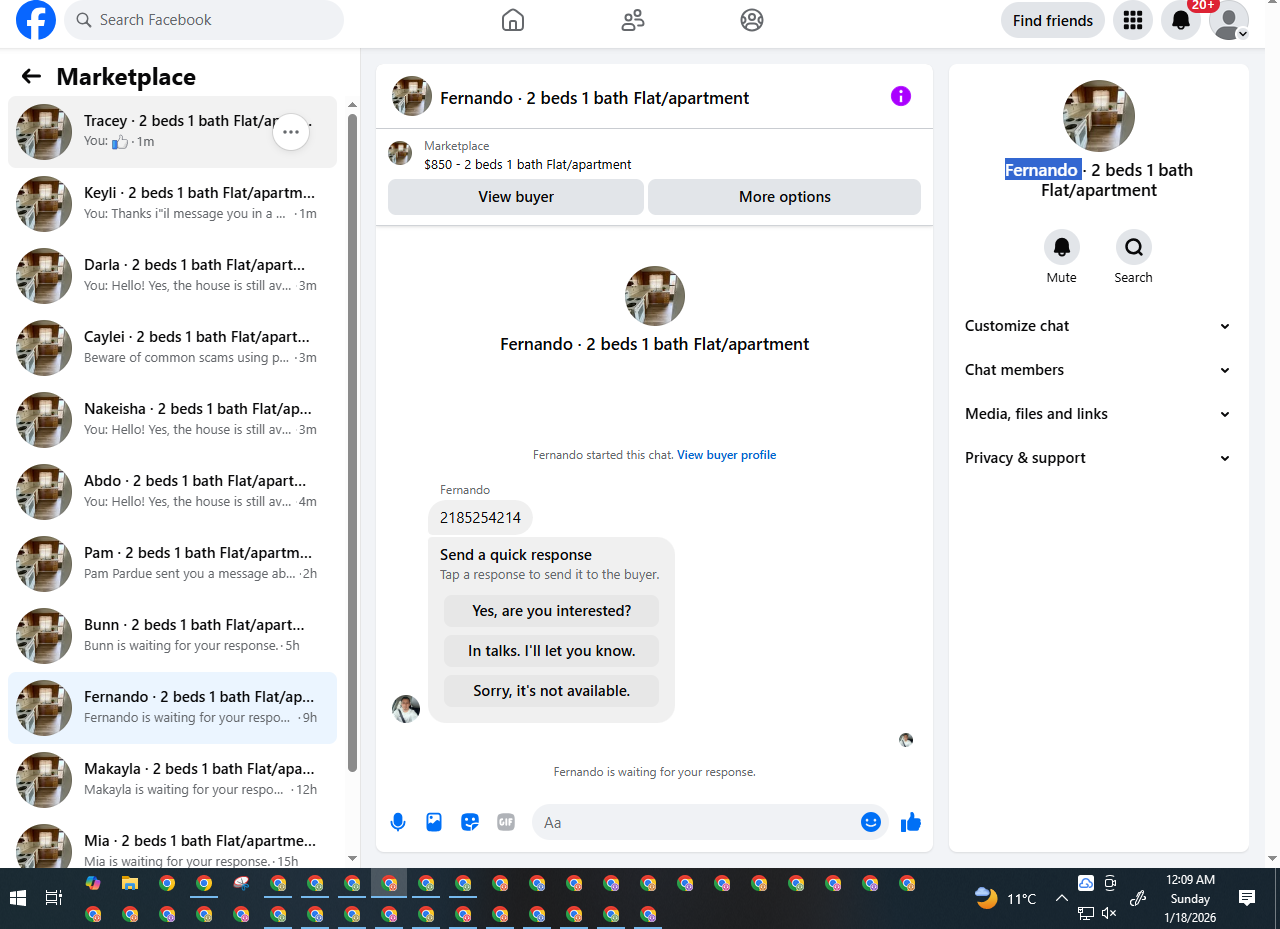The height and width of the screenshot is (929, 1280).
Task: Click the chat list scroll-up arrow
Action: [x=352, y=104]
